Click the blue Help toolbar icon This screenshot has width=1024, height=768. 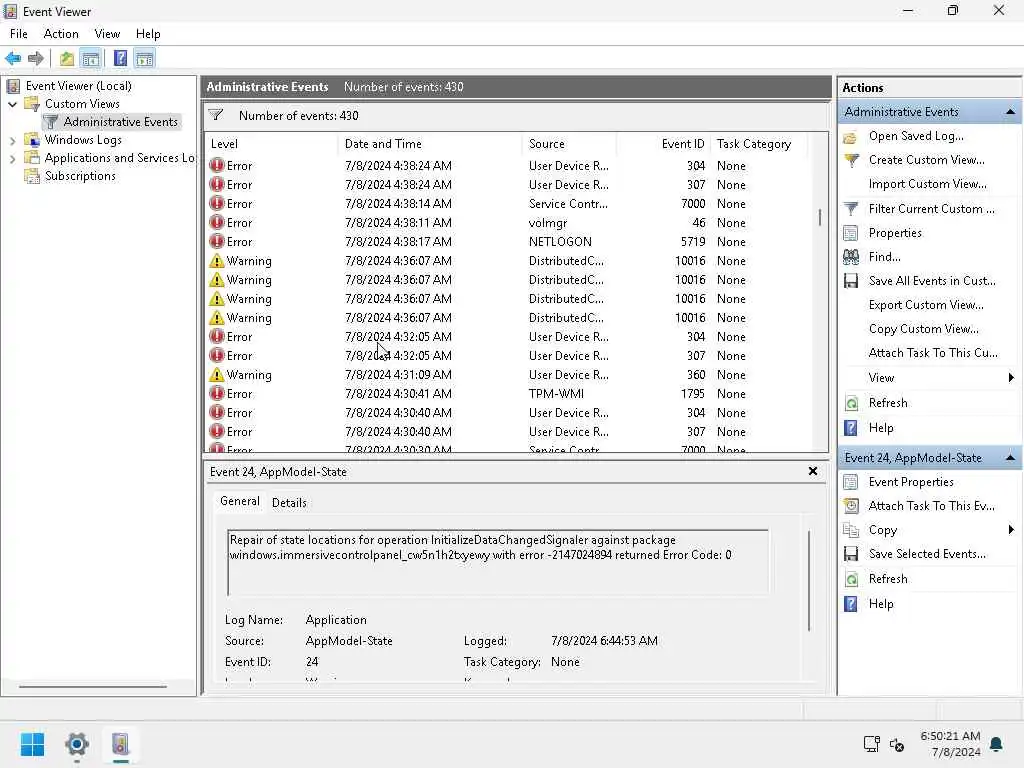120,59
